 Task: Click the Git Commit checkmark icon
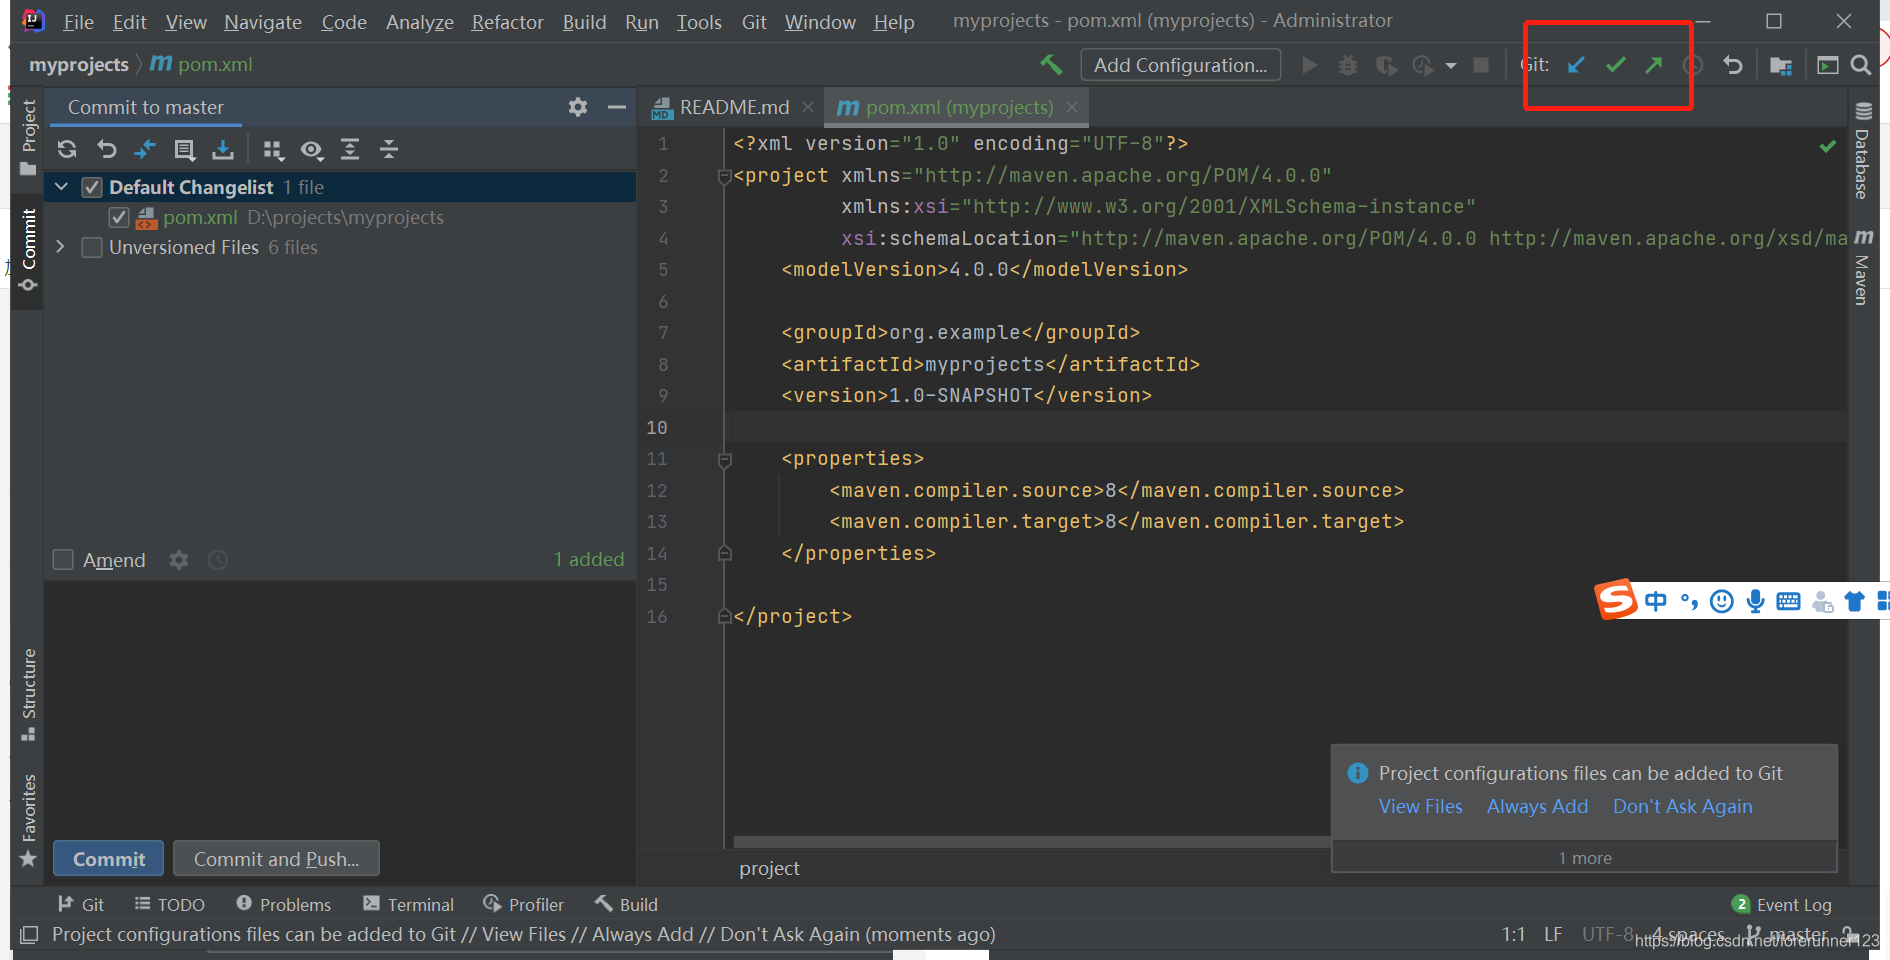[1615, 65]
